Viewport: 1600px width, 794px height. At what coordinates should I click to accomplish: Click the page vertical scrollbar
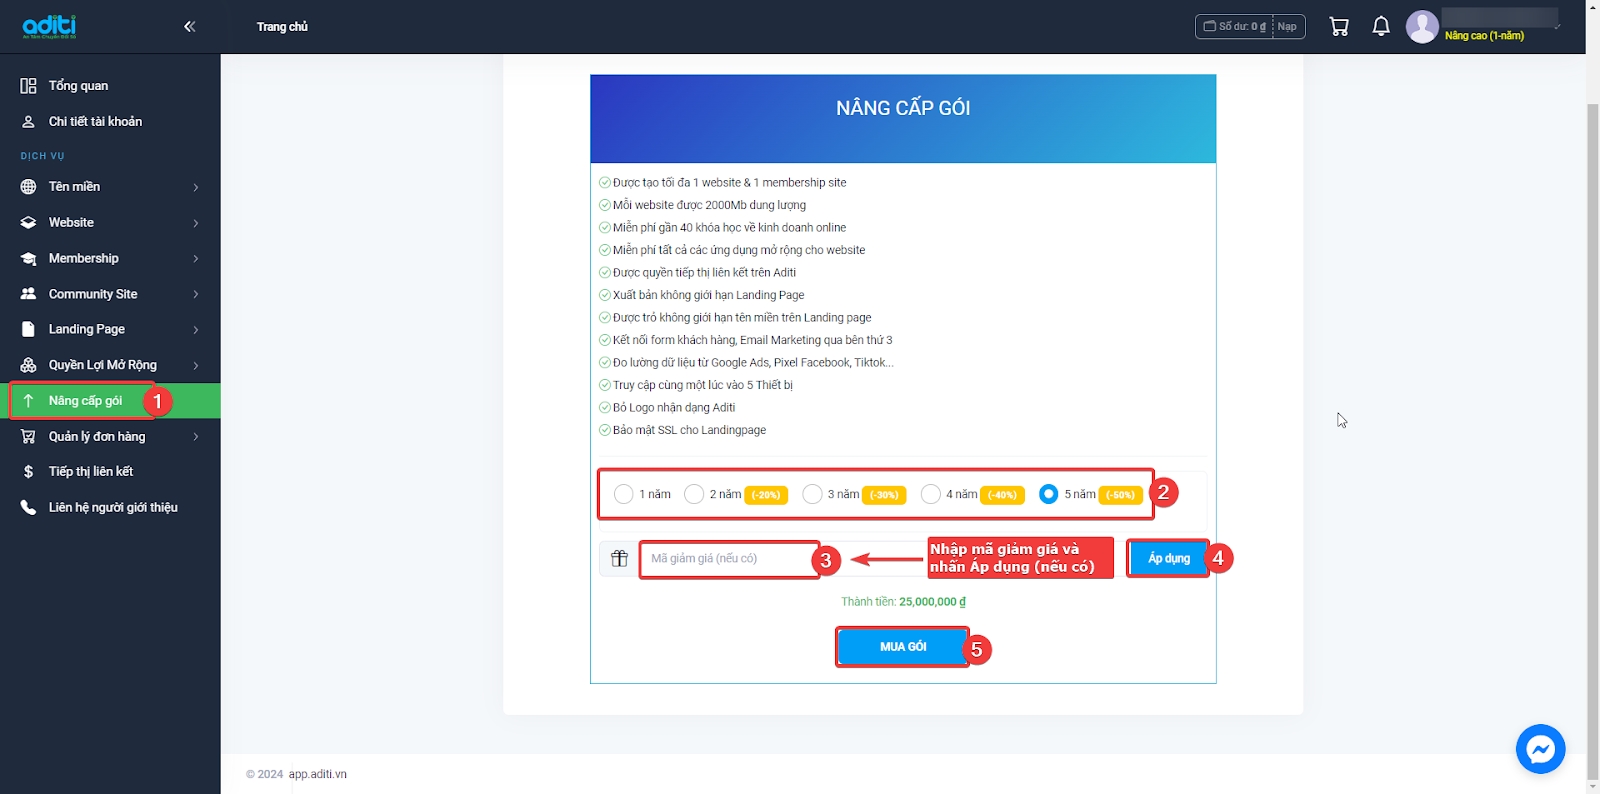tap(1592, 400)
